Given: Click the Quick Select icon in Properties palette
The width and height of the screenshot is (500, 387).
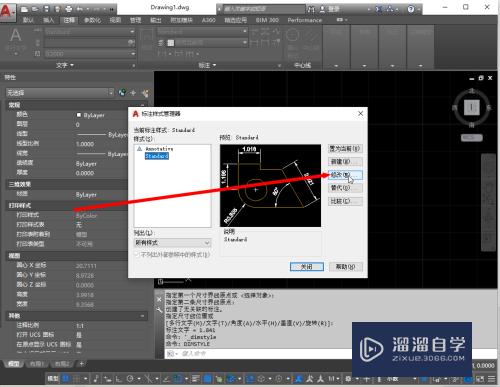Looking at the screenshot, I should (122, 93).
